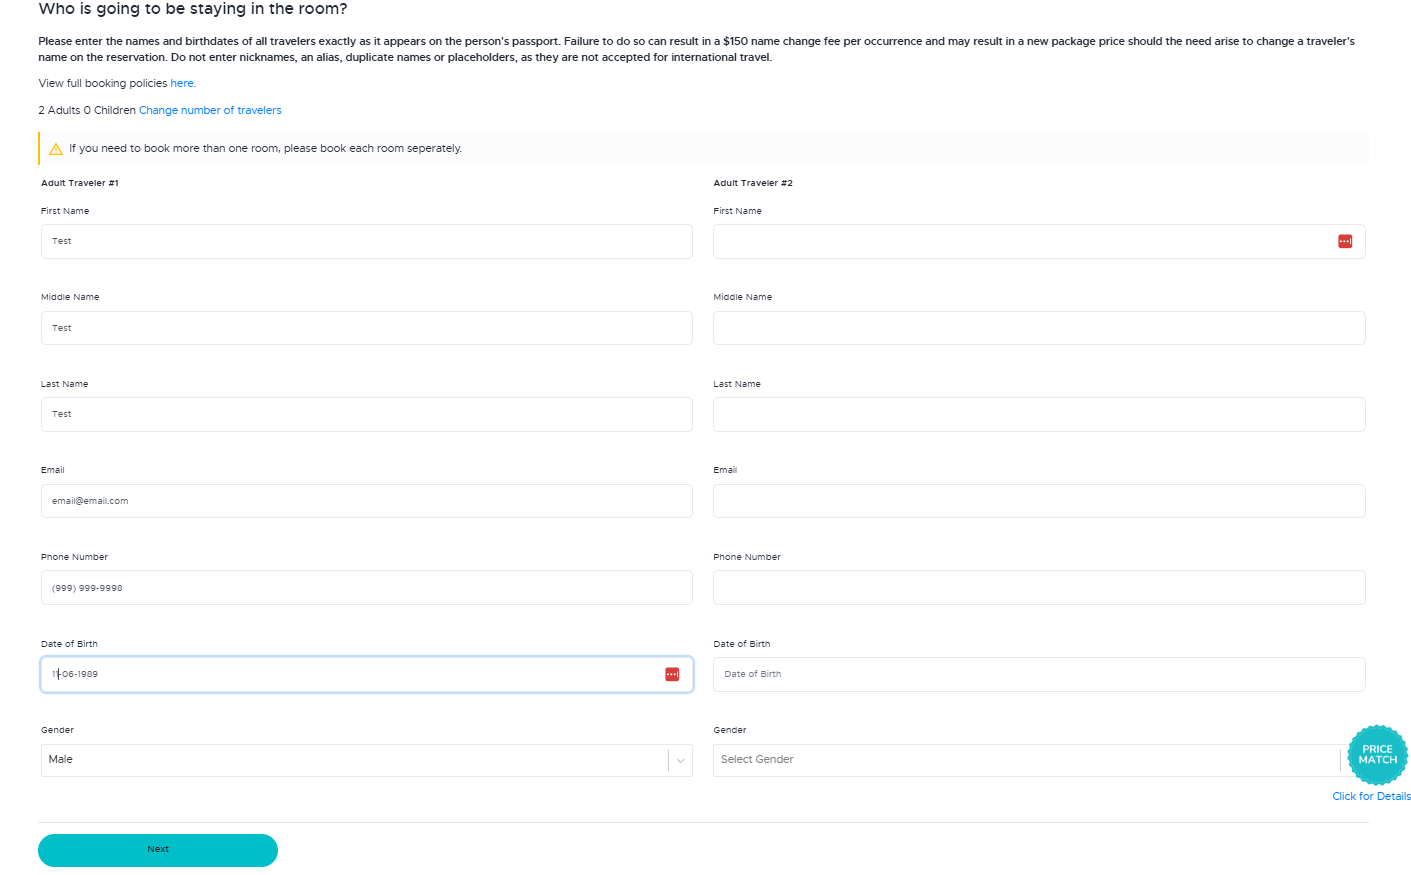Click Traveler #1 Email field with email@email.com
Screen dimensions: 1411x875
(366, 501)
